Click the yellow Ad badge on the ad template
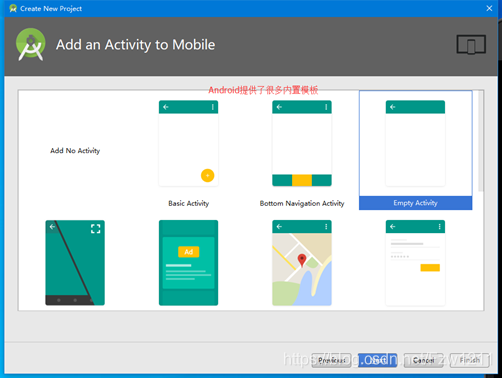The image size is (502, 378). [189, 252]
